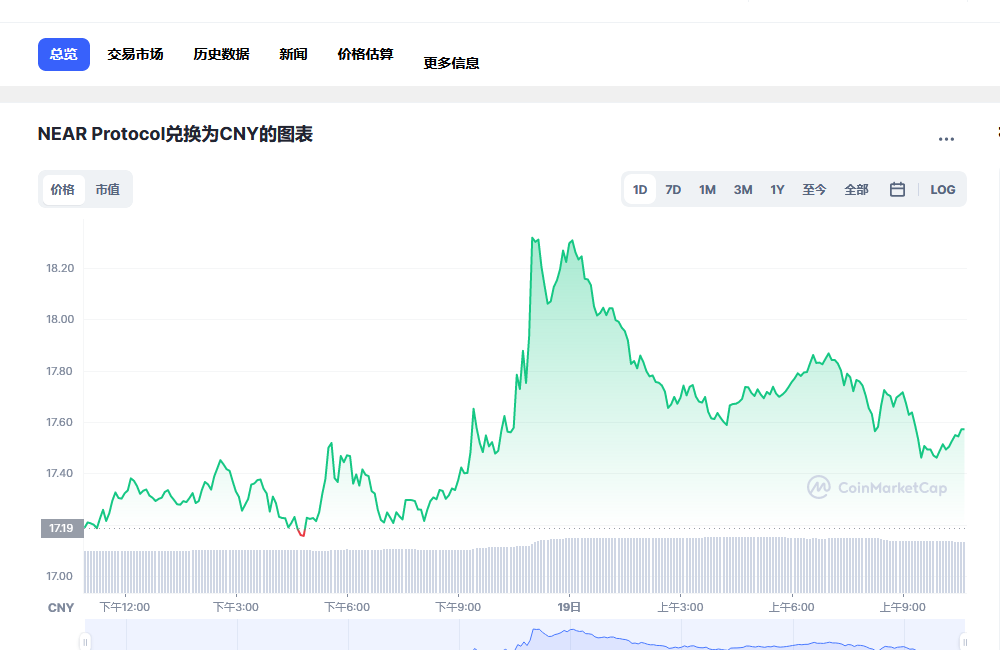Open the 交易市场 tab

click(x=135, y=54)
